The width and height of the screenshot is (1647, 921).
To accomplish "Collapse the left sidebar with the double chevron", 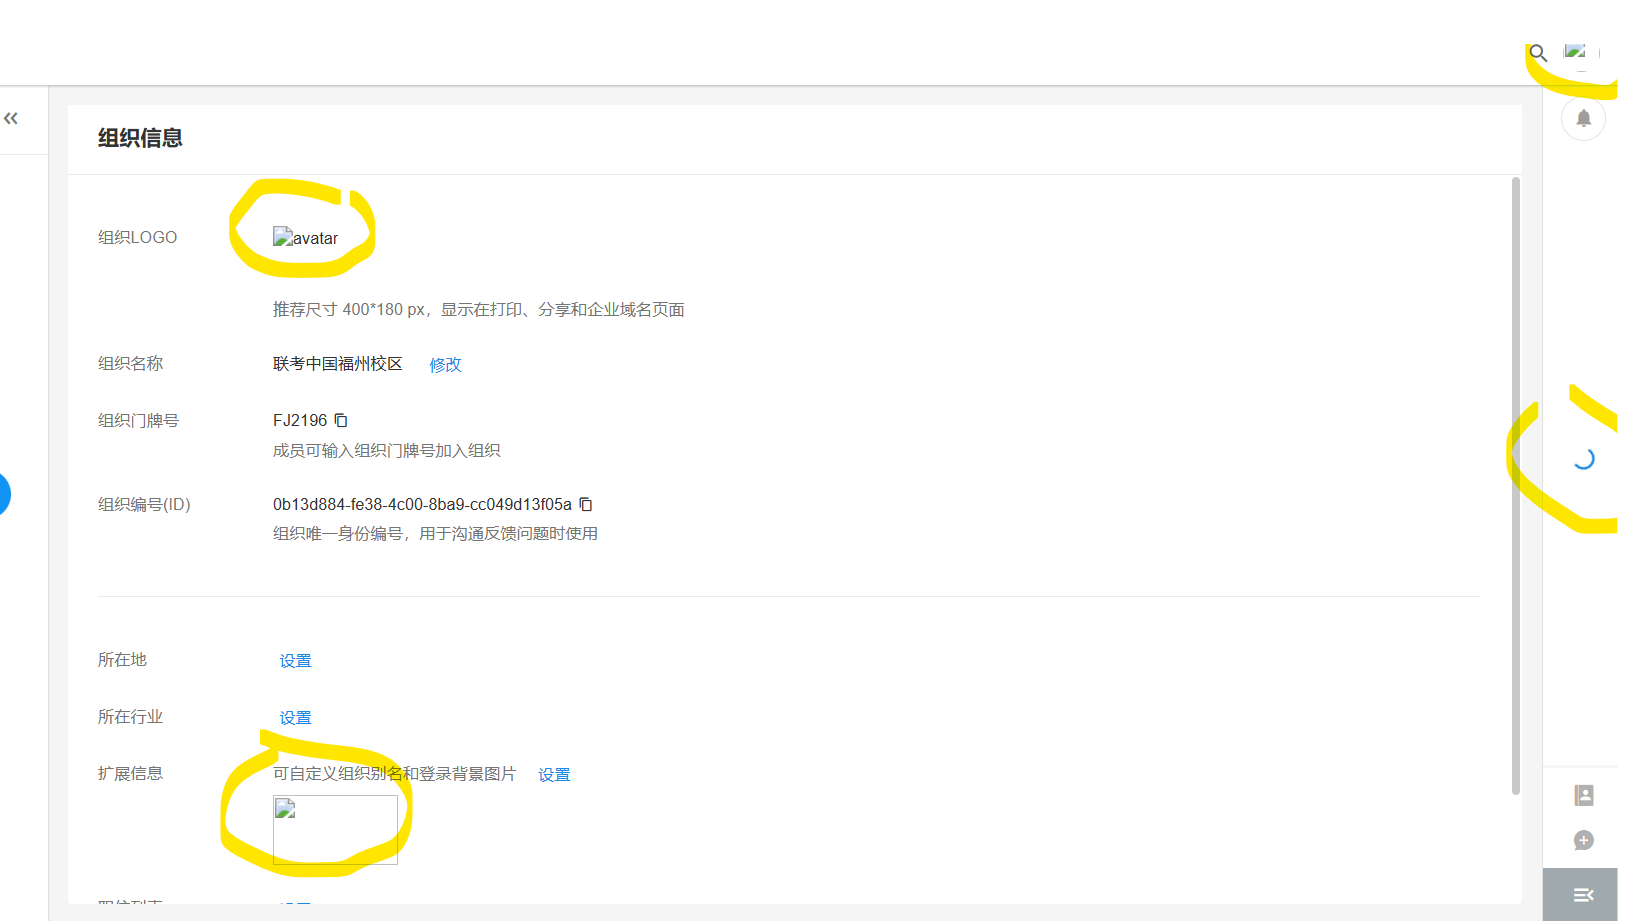I will 11,117.
